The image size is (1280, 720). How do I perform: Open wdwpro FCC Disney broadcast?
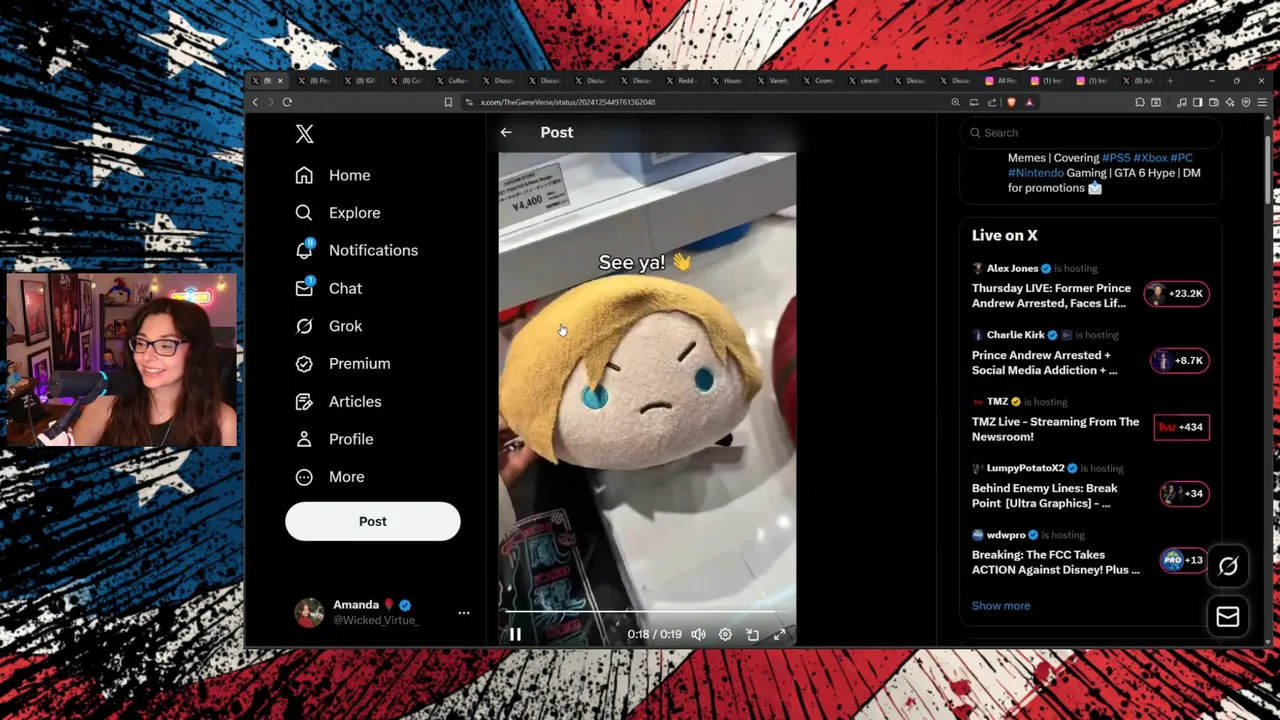(x=1055, y=562)
